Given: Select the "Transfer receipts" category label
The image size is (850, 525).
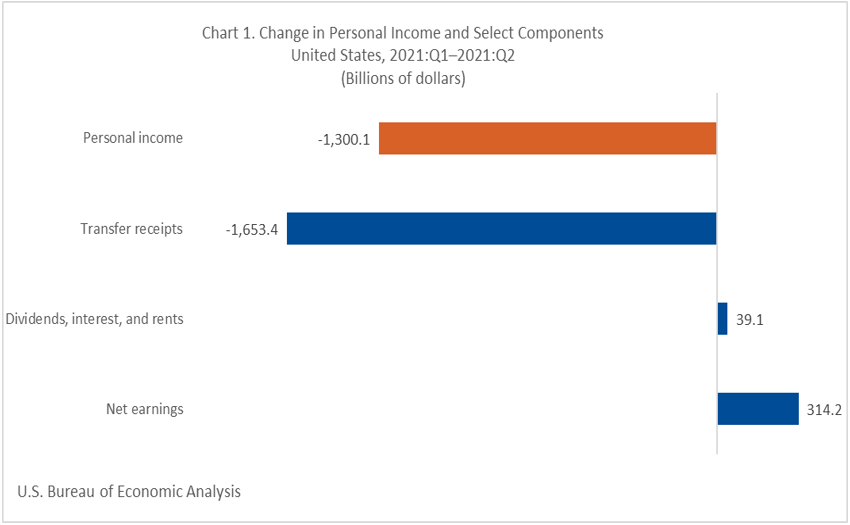Looking at the screenshot, I should (131, 229).
